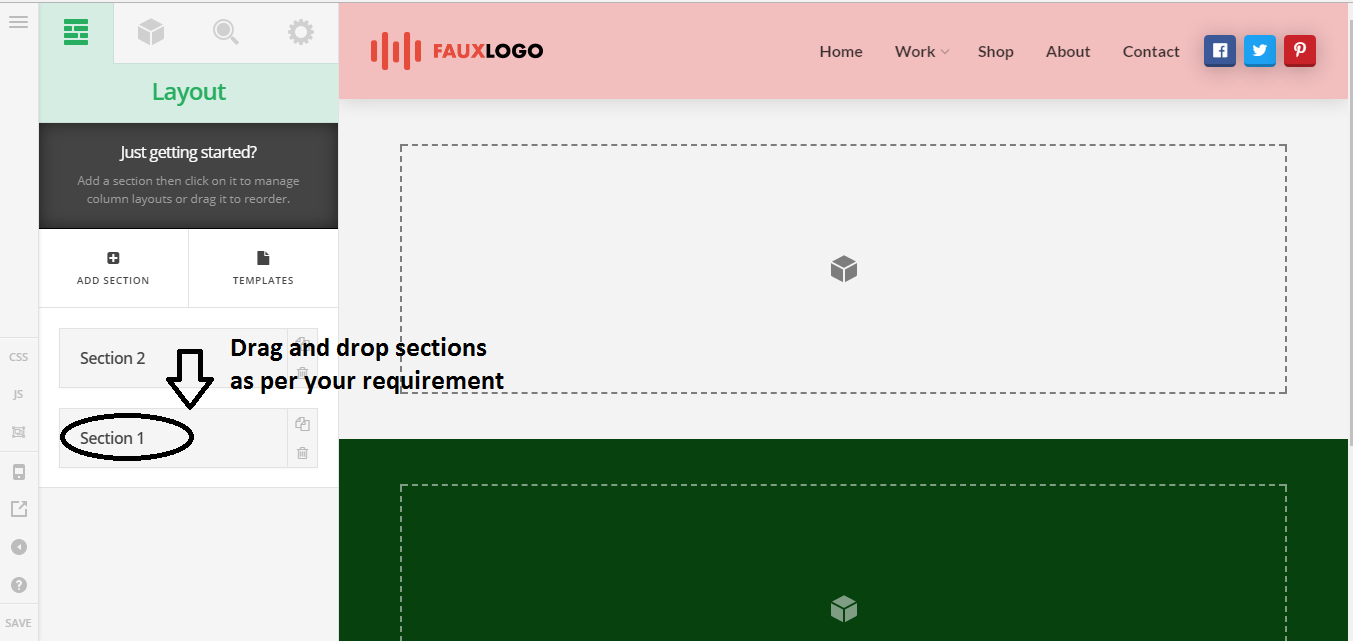Image resolution: width=1353 pixels, height=641 pixels.
Task: Click the Facebook icon in the header
Action: coord(1219,51)
